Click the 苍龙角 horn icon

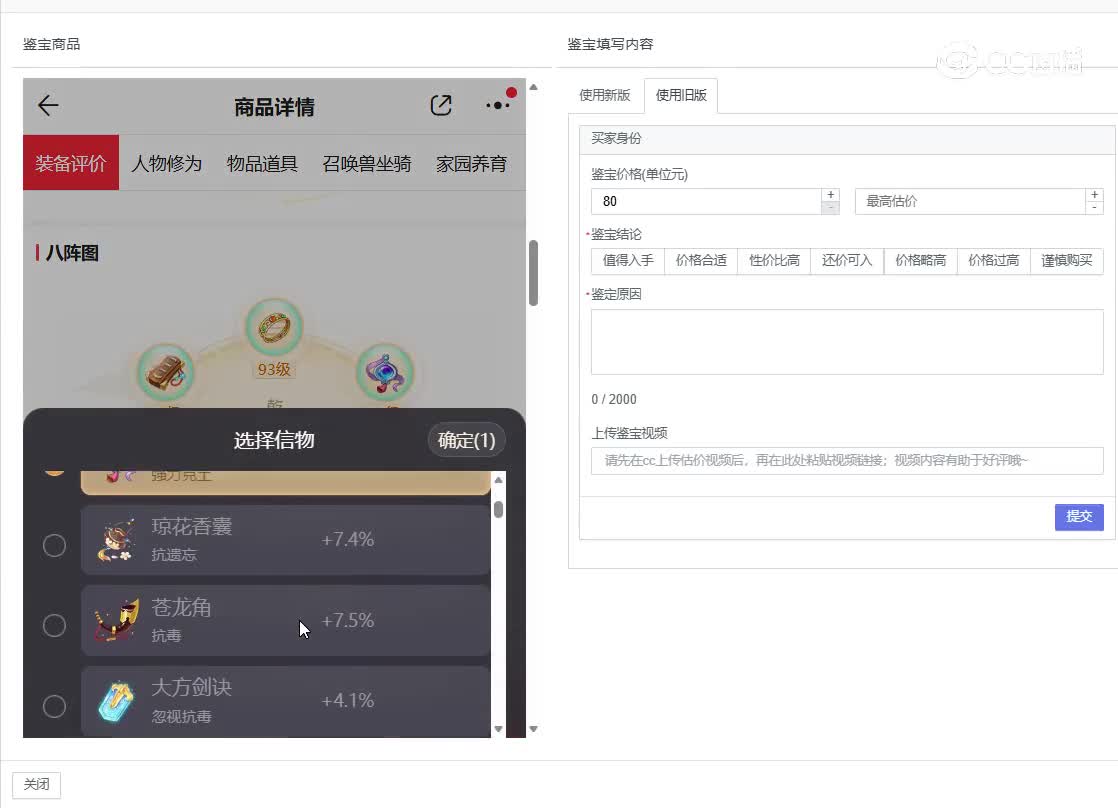tap(116, 620)
